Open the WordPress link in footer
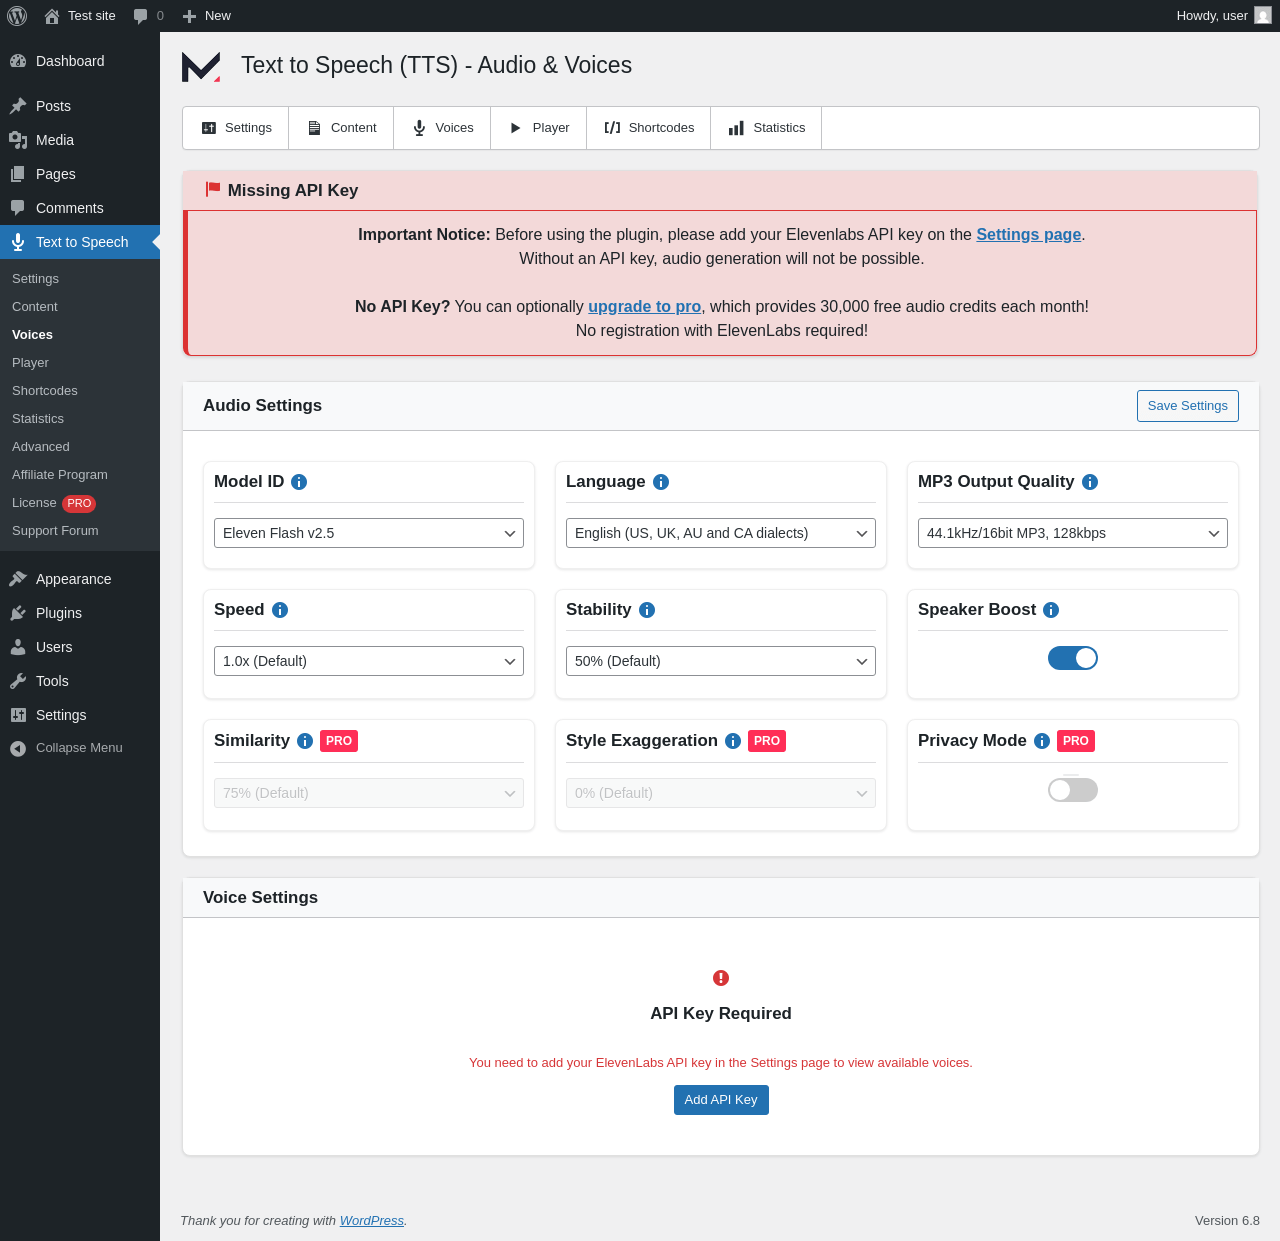 tap(372, 1221)
